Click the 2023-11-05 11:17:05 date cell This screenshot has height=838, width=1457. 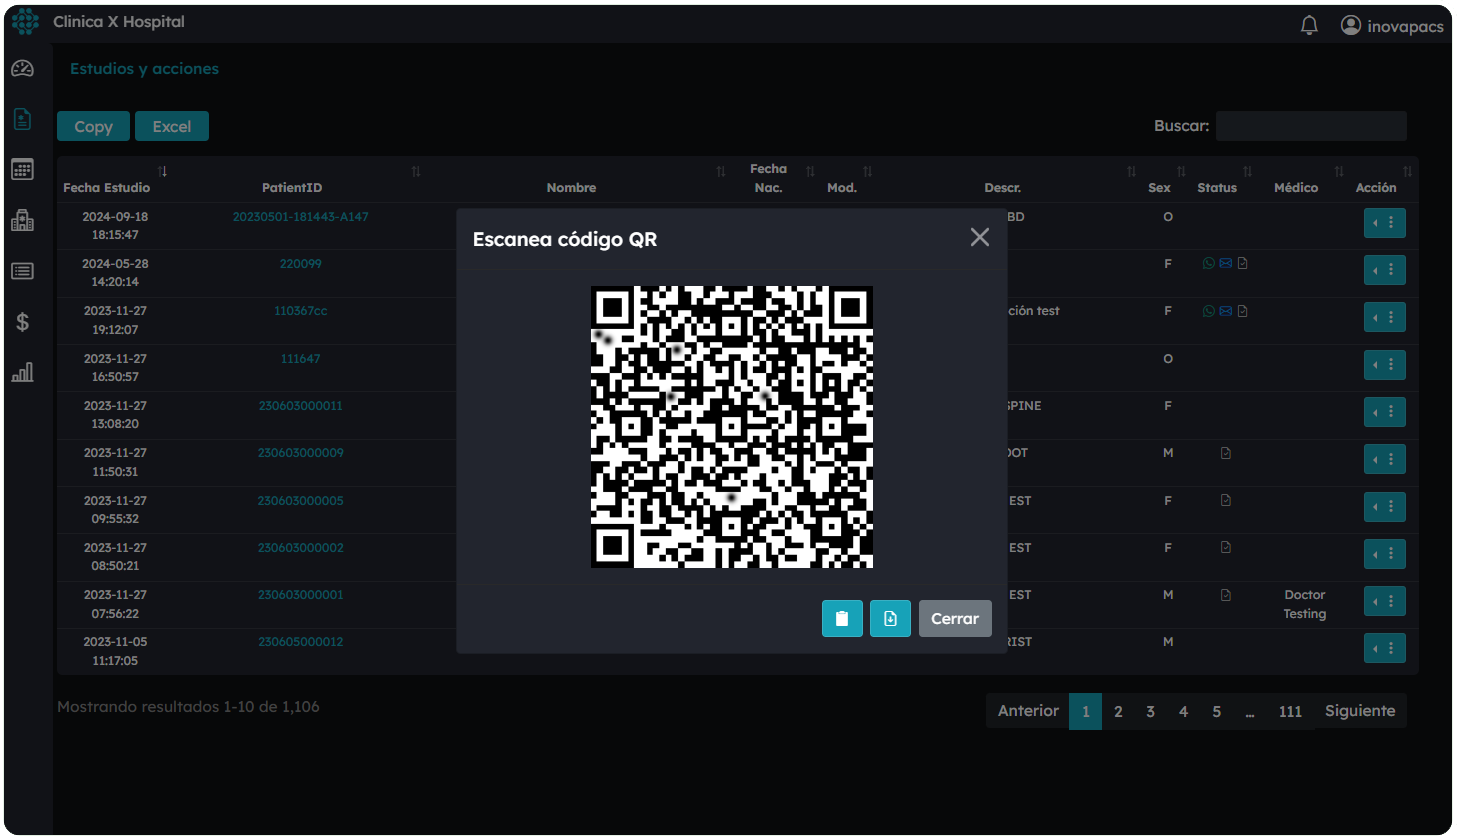pyautogui.click(x=115, y=651)
